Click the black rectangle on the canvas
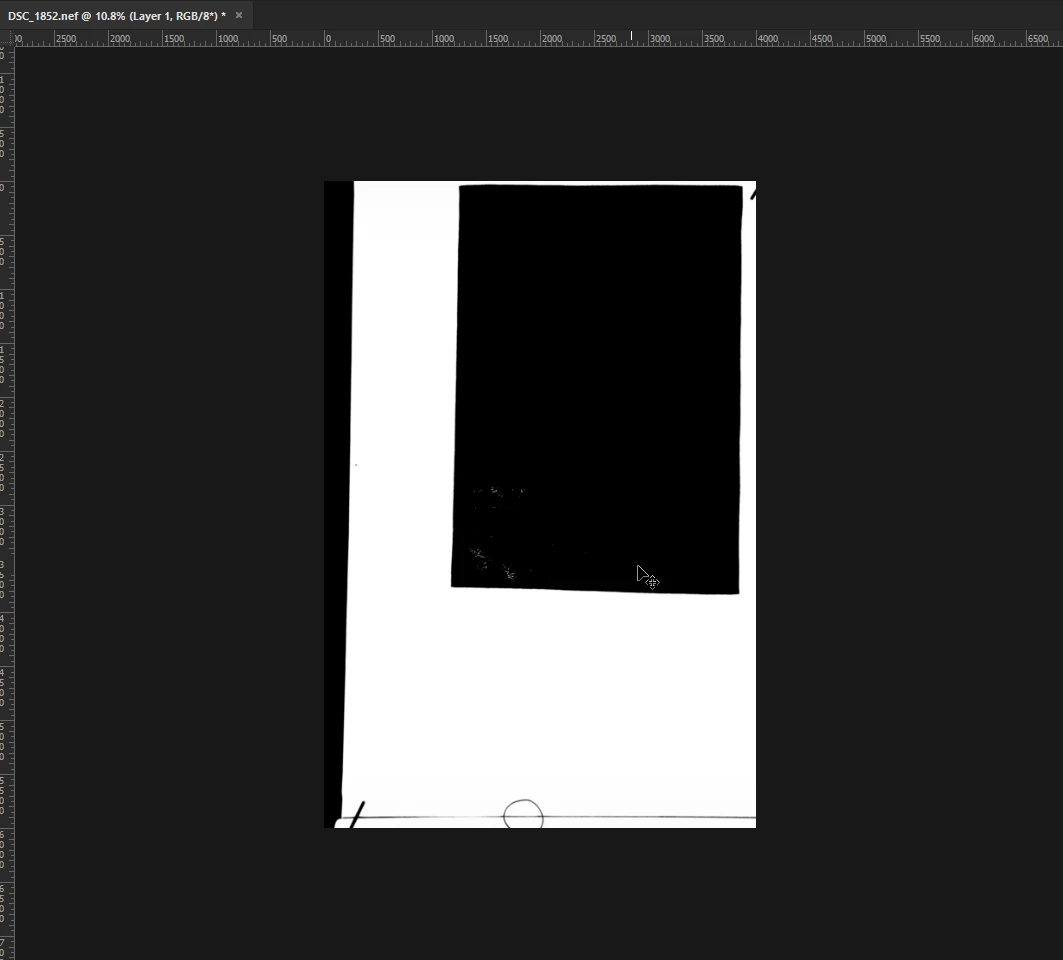This screenshot has width=1063, height=960. point(597,388)
